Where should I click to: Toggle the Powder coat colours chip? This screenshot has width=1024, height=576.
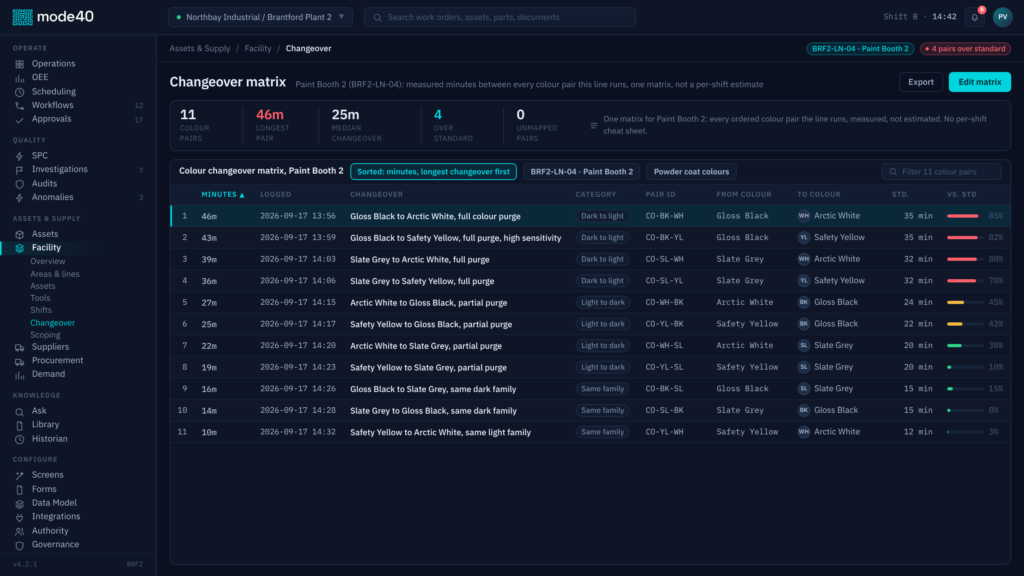[691, 172]
